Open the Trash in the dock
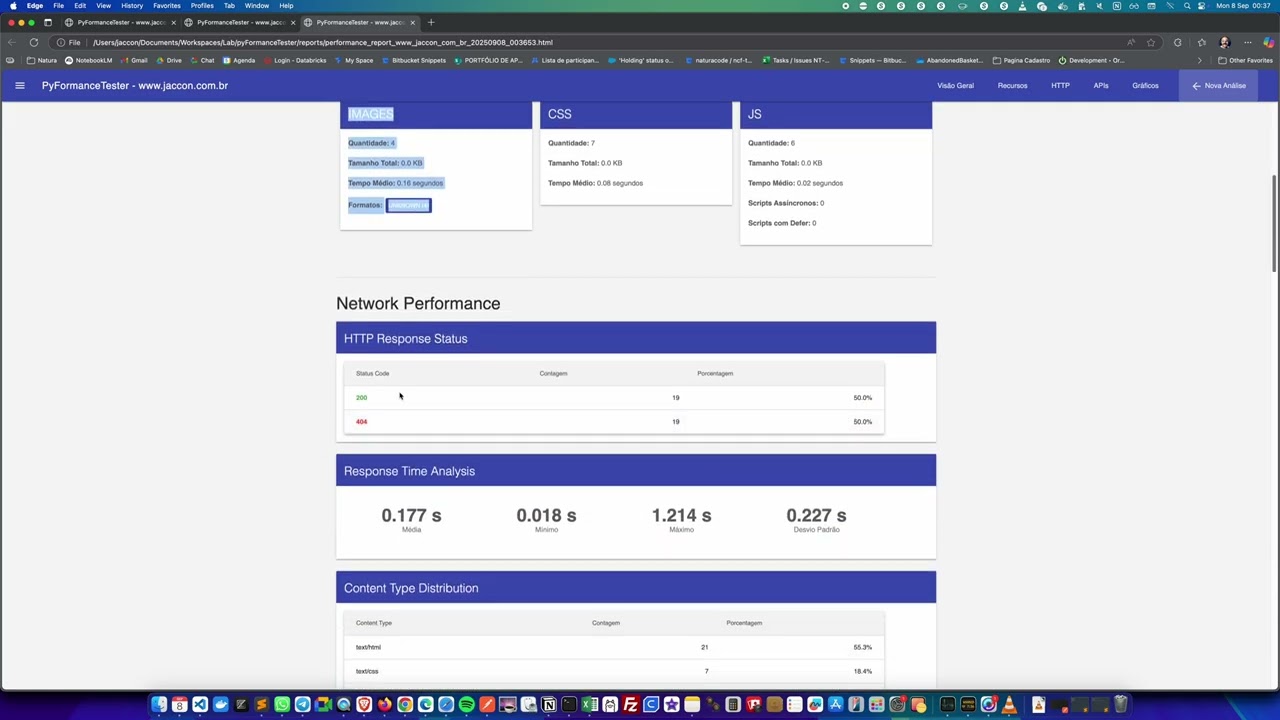Viewport: 1280px width, 720px height. 1120,705
